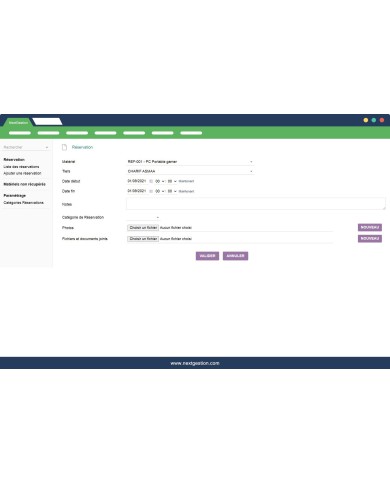Viewport: 390px width, 484px height.
Task: Open the calendar icon for Date début
Action: point(151,181)
